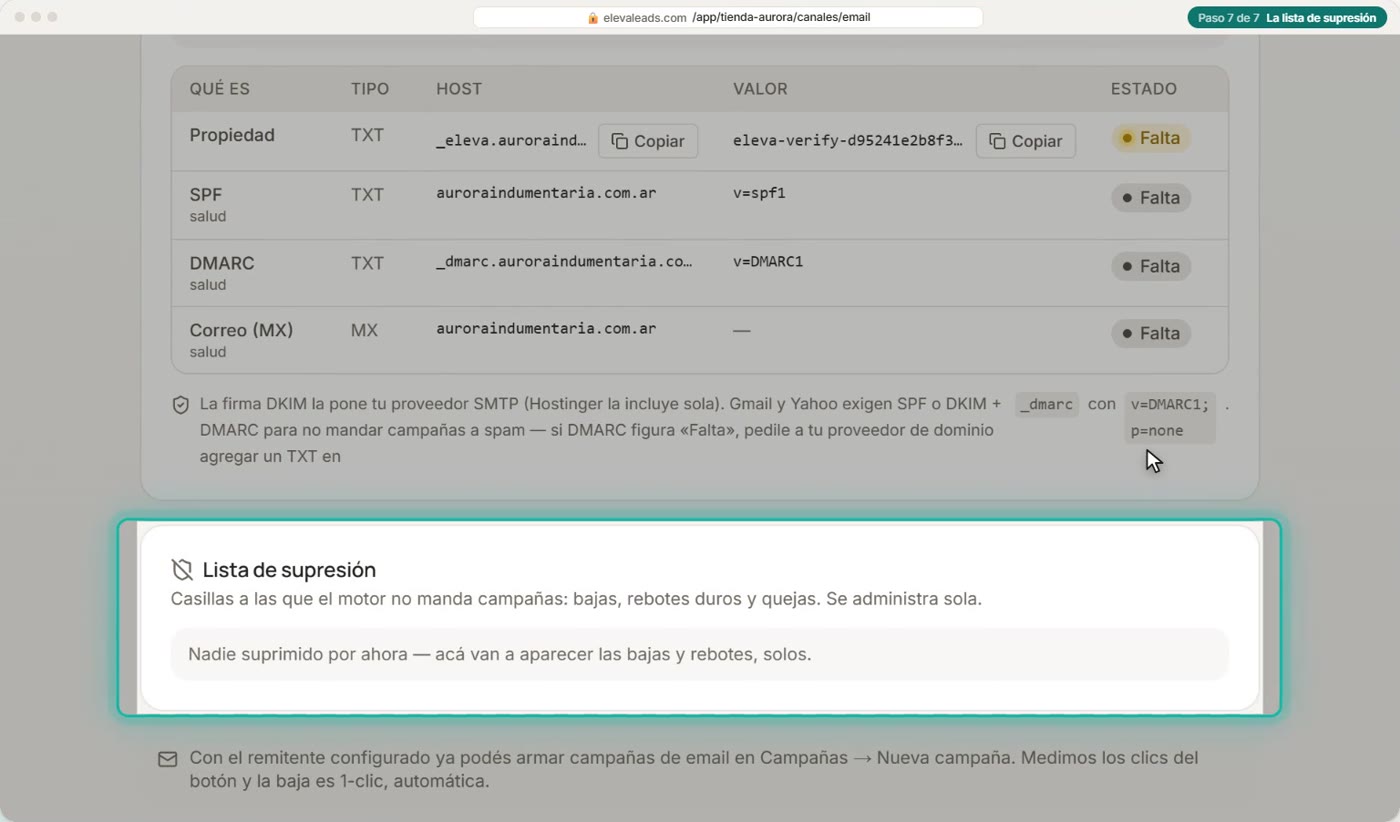
Task: Click the 'VALOR' column header
Action: click(760, 89)
